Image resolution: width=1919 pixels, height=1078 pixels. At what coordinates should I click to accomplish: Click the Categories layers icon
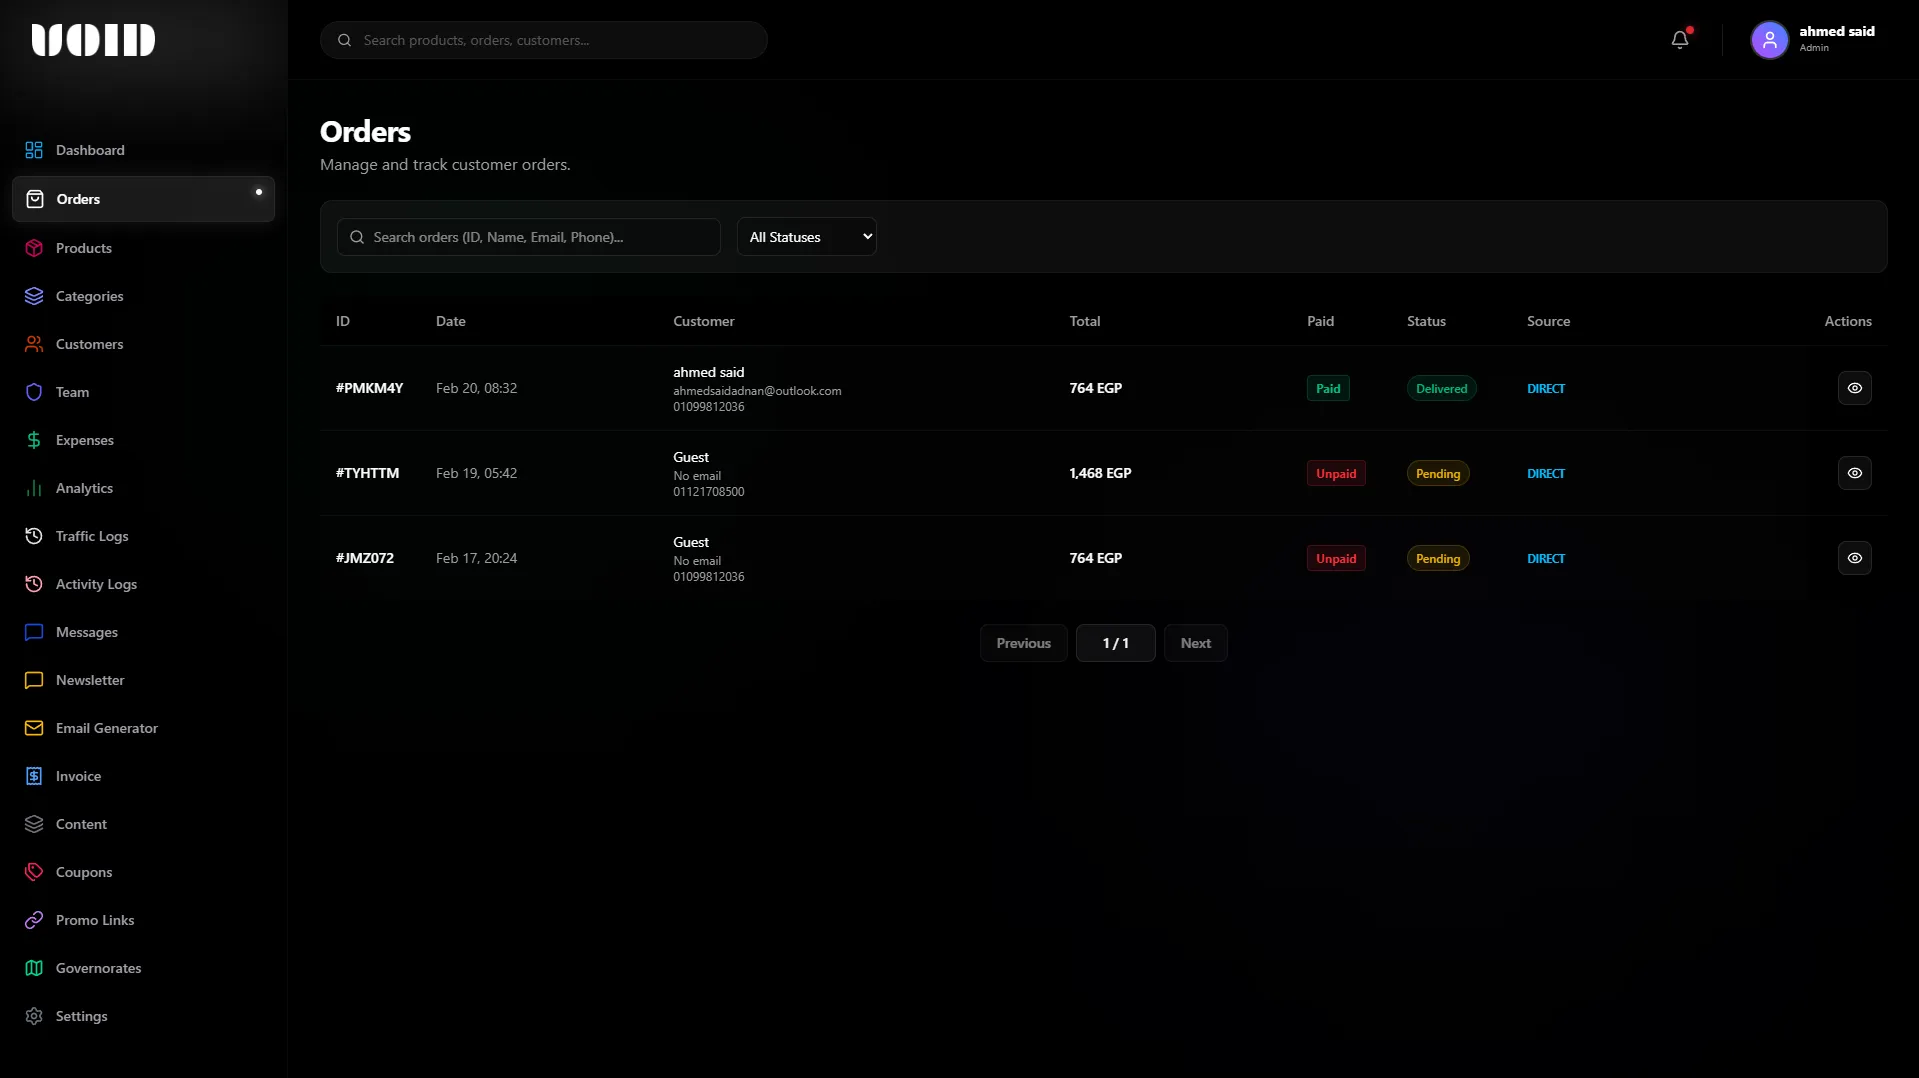(34, 296)
